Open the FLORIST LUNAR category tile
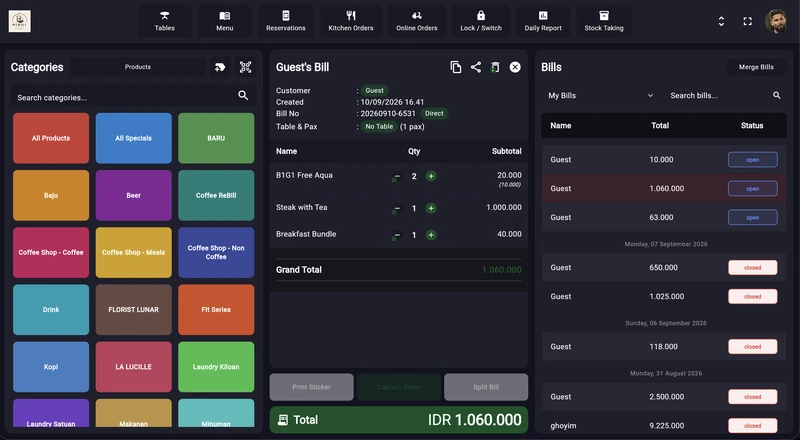This screenshot has height=440, width=800. coord(133,309)
